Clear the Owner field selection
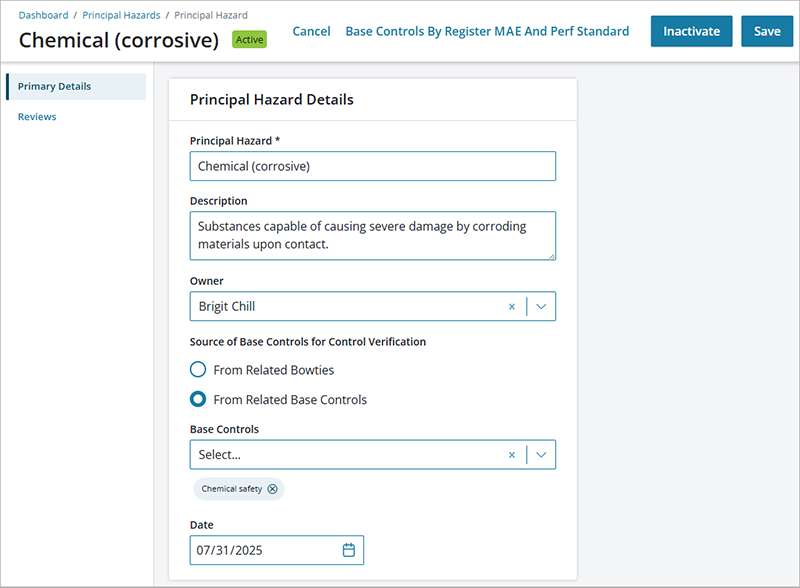The width and height of the screenshot is (800, 588). (512, 306)
